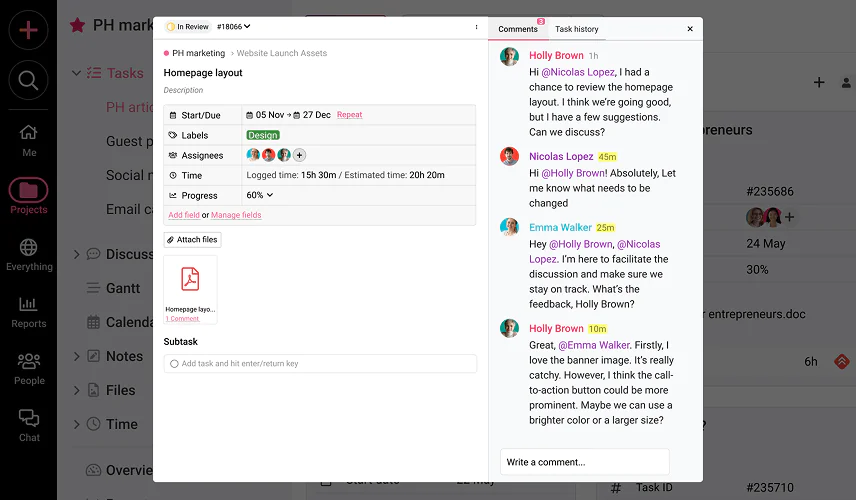This screenshot has height=500, width=856.
Task: Click the Attach files button
Action: pos(192,240)
